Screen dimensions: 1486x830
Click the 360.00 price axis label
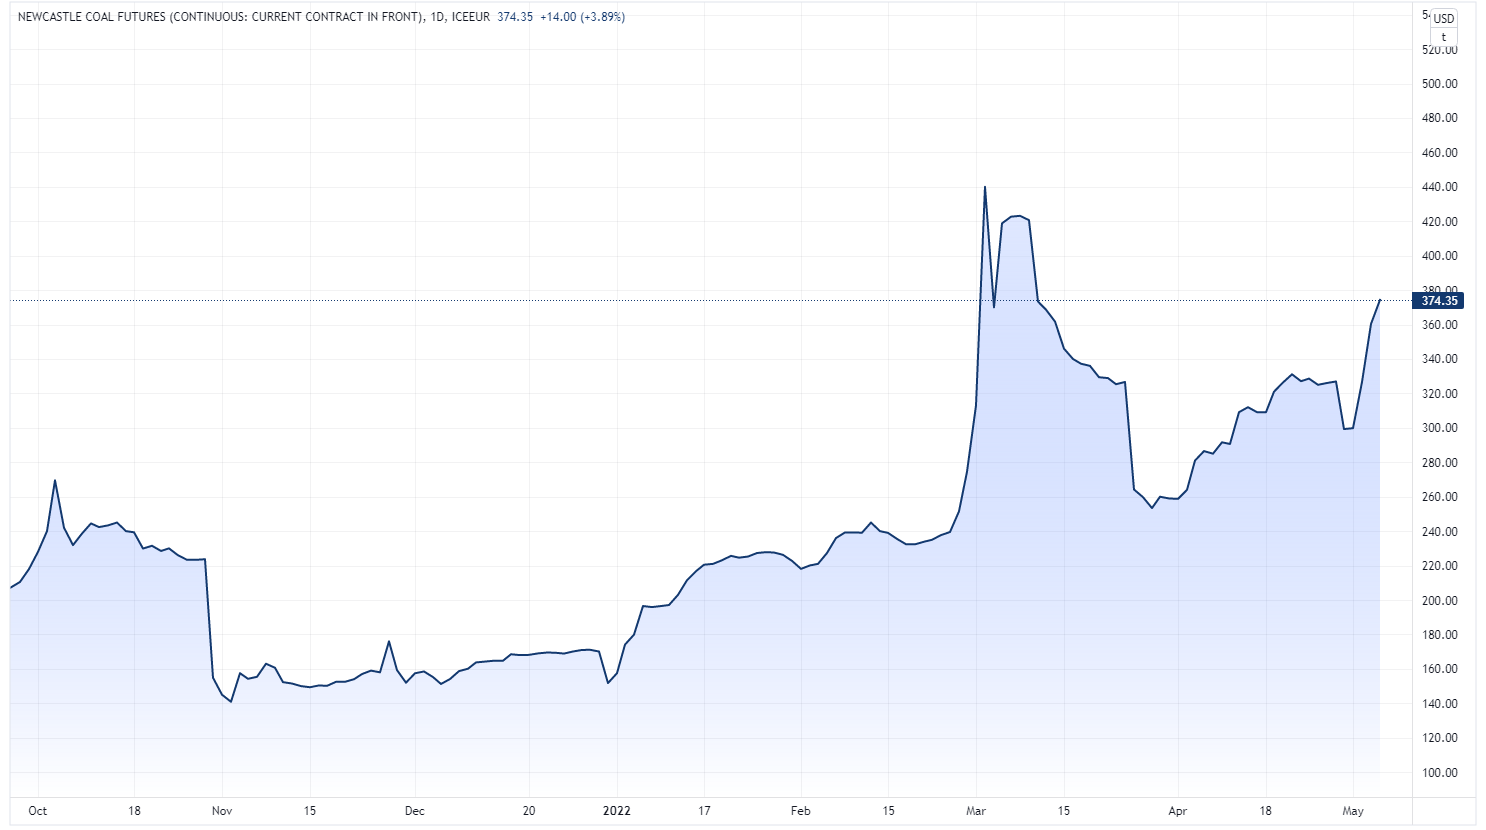coord(1439,325)
